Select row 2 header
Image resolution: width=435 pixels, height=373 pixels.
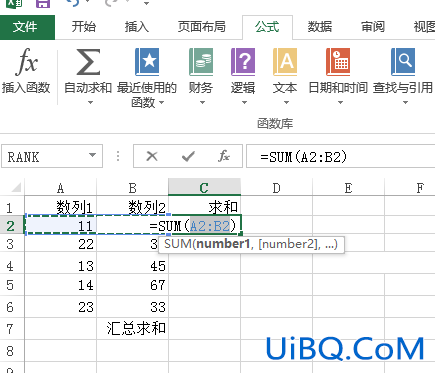click(x=11, y=226)
